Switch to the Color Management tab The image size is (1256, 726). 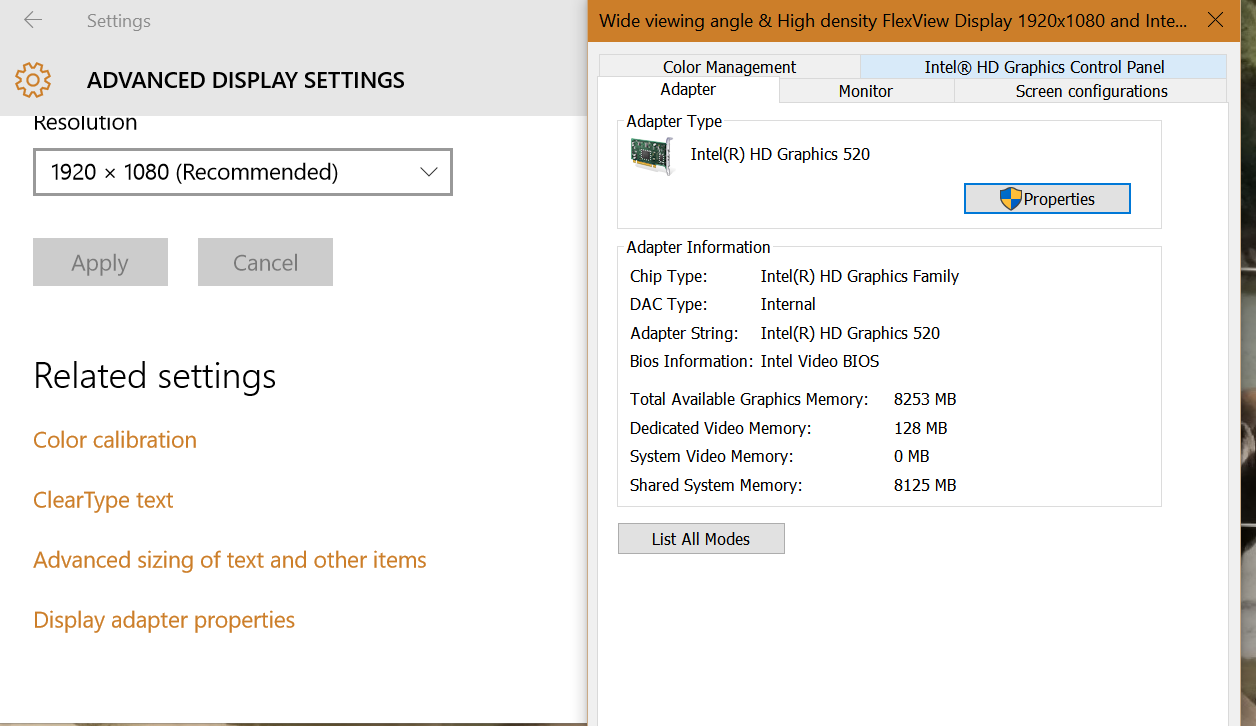coord(729,67)
